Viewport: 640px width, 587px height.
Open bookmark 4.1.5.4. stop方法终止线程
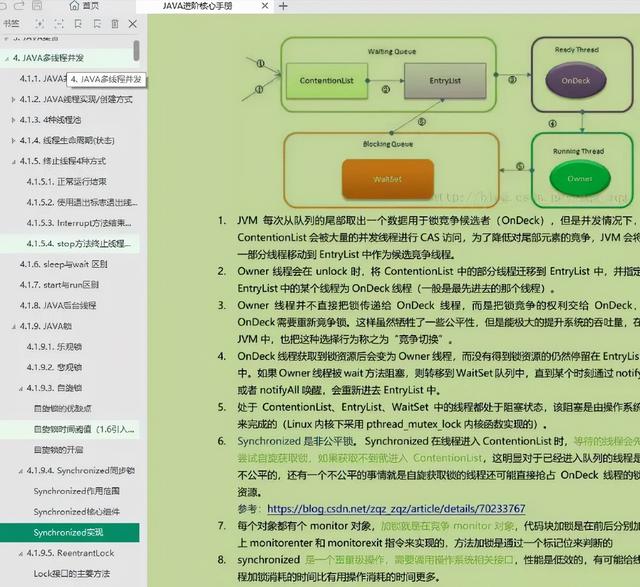[79, 244]
